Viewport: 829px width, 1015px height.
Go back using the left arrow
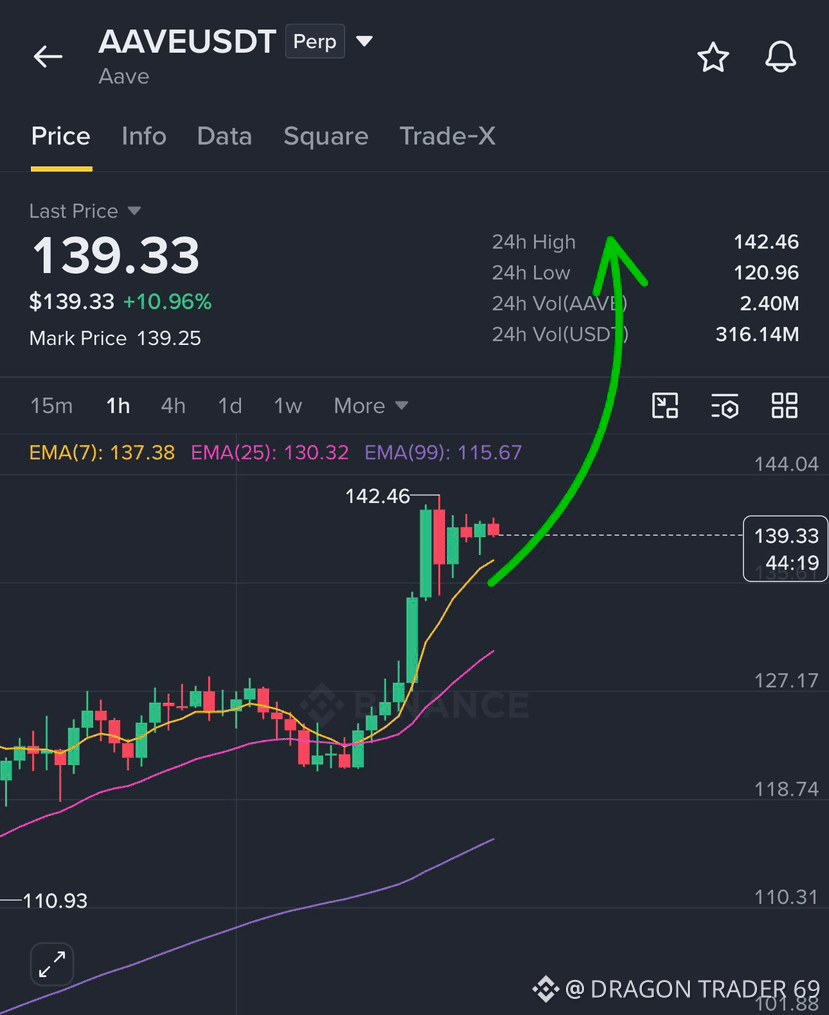click(48, 57)
